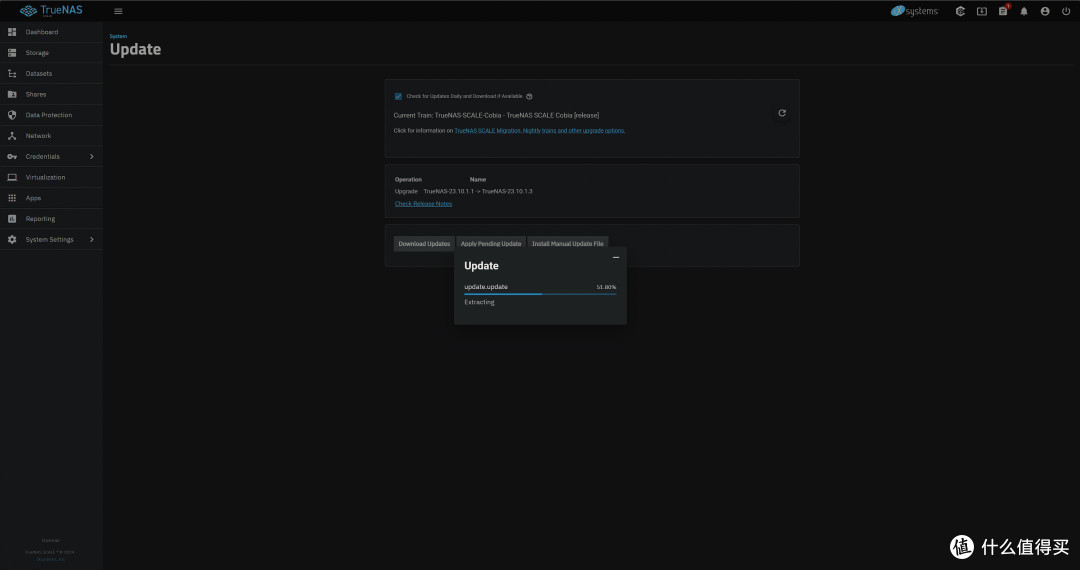Open the Dashboard menu item
The image size is (1080, 570).
(51, 32)
